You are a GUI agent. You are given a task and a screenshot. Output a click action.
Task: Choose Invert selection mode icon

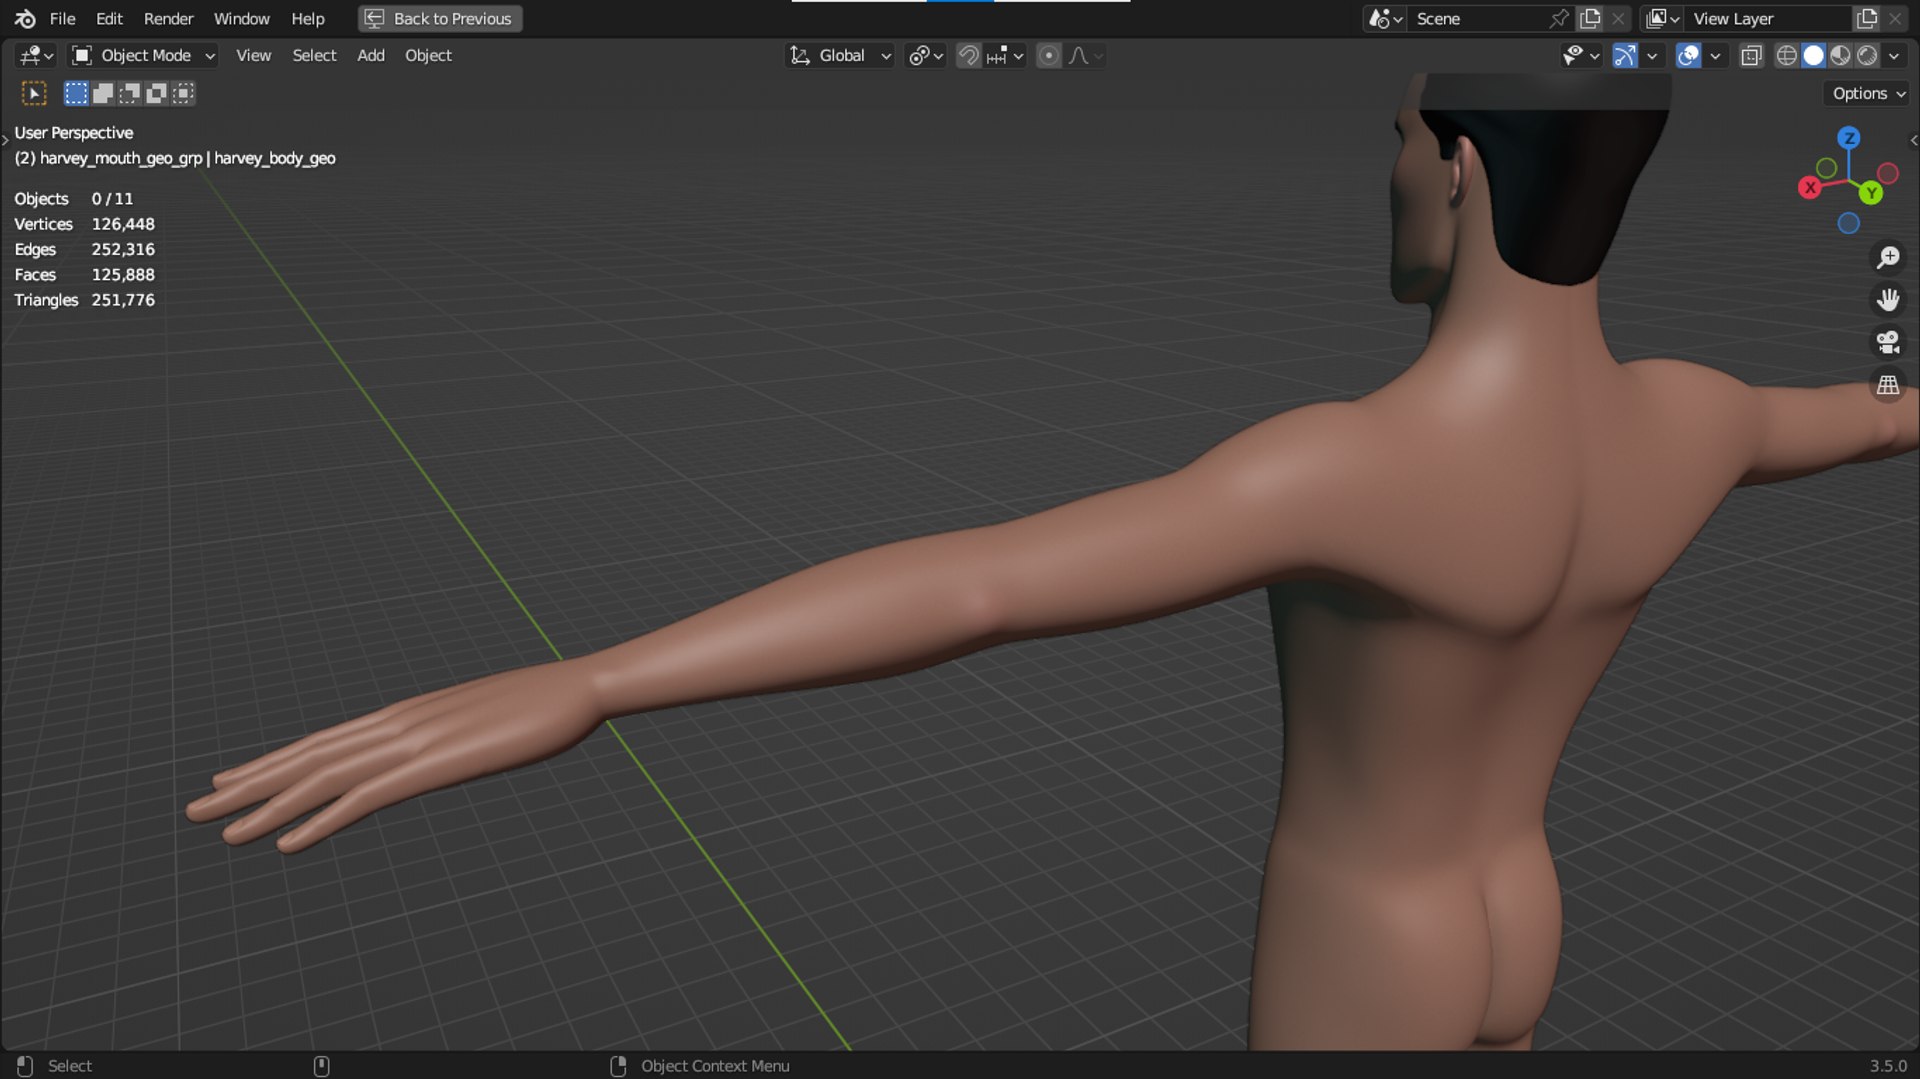point(156,93)
